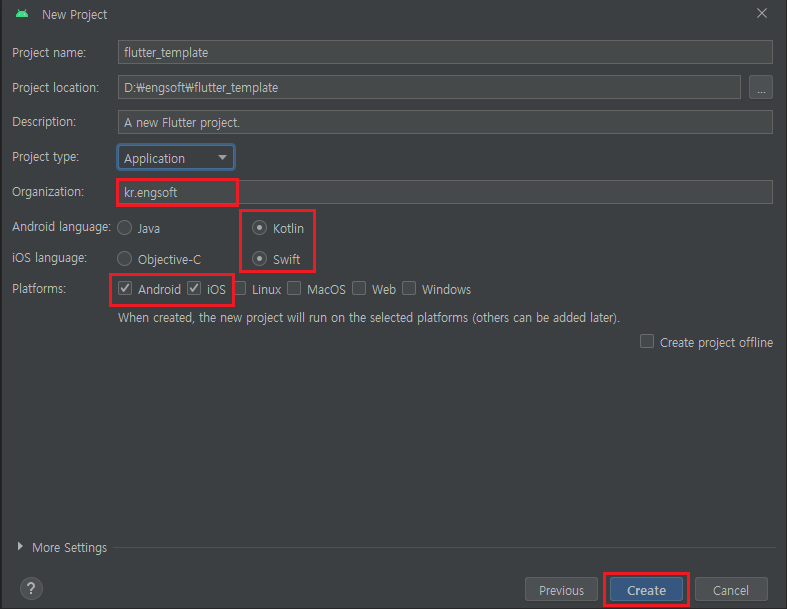Image resolution: width=787 pixels, height=609 pixels.
Task: Select Java as Android language
Action: coord(124,228)
